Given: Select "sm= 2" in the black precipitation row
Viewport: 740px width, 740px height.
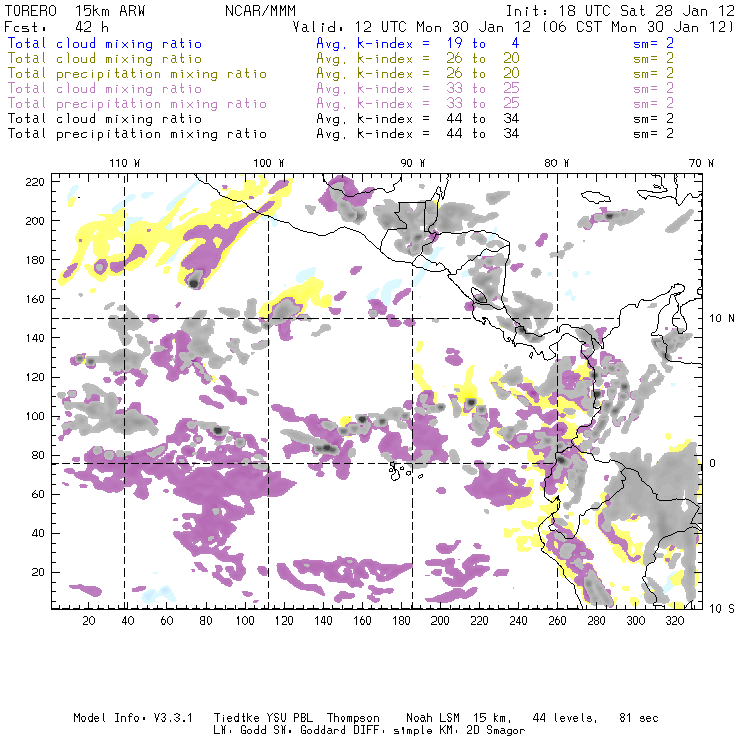Looking at the screenshot, I should coord(654,134).
